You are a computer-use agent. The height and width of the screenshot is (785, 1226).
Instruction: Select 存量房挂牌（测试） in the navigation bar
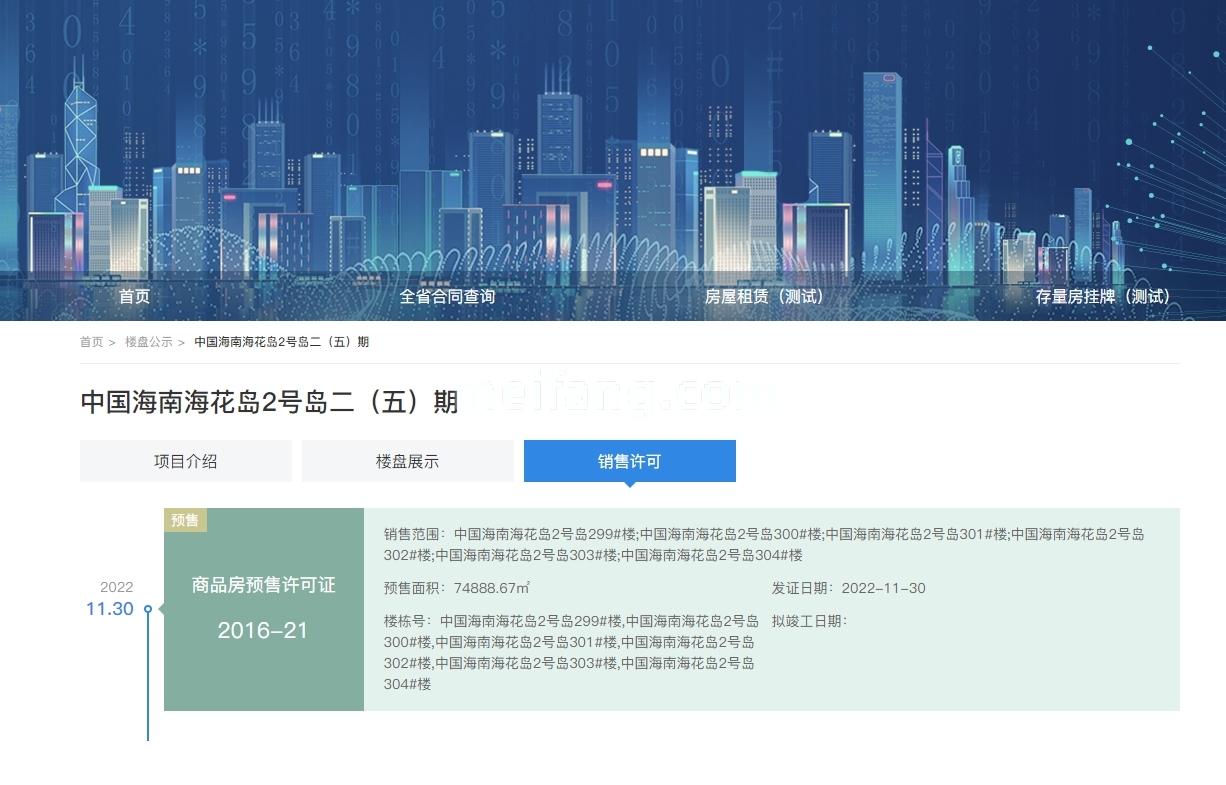pyautogui.click(x=1102, y=297)
